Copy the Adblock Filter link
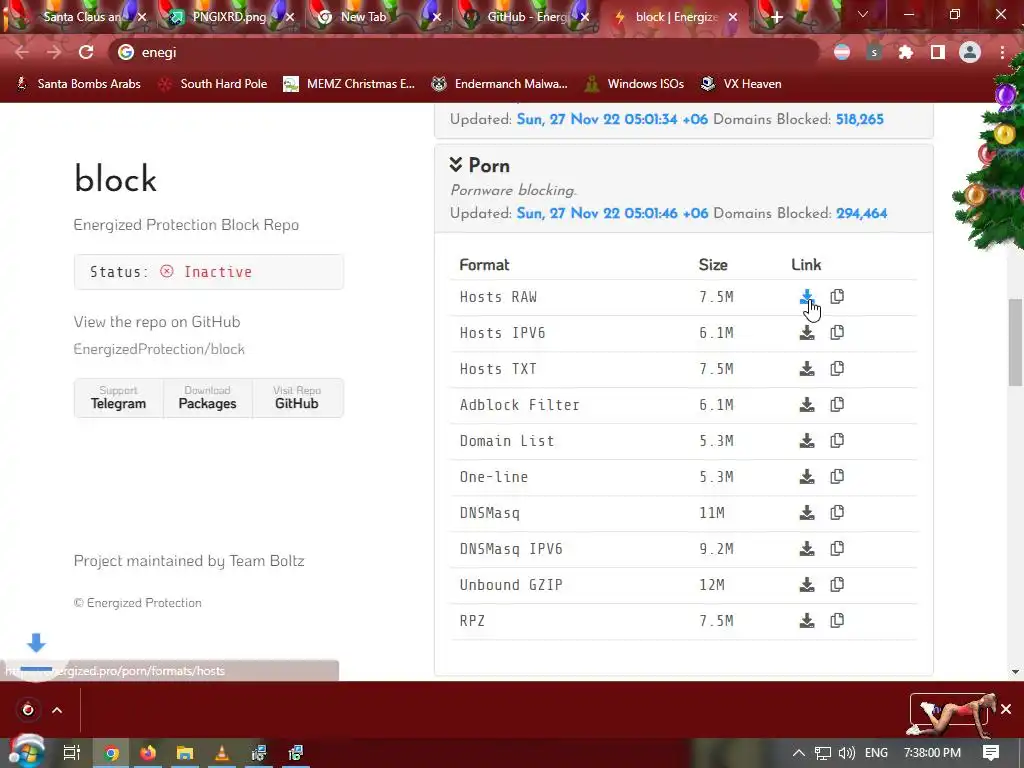Viewport: 1024px width, 768px height. coord(837,404)
